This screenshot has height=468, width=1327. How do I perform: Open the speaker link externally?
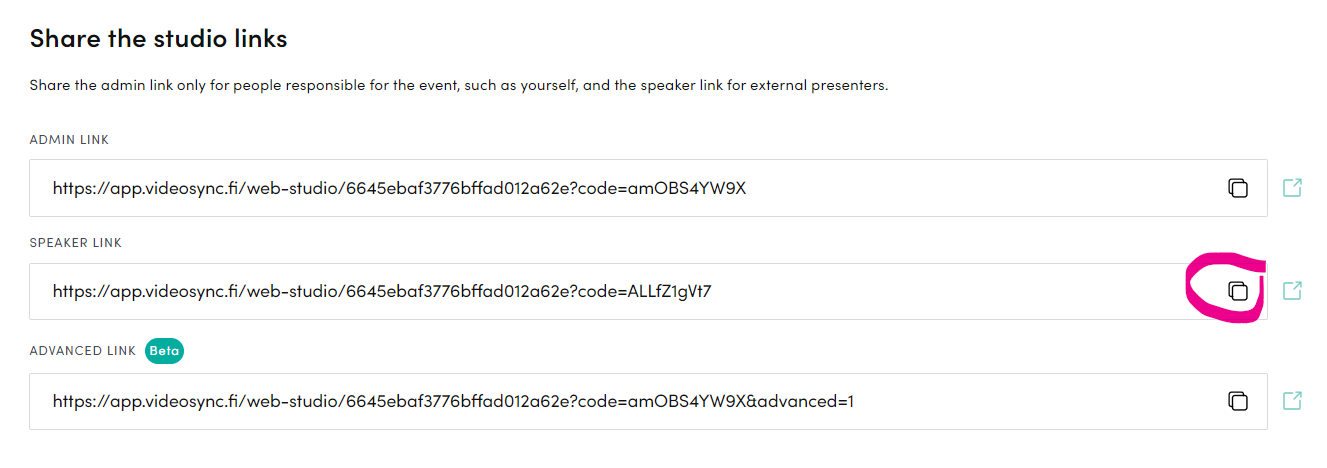coord(1292,291)
